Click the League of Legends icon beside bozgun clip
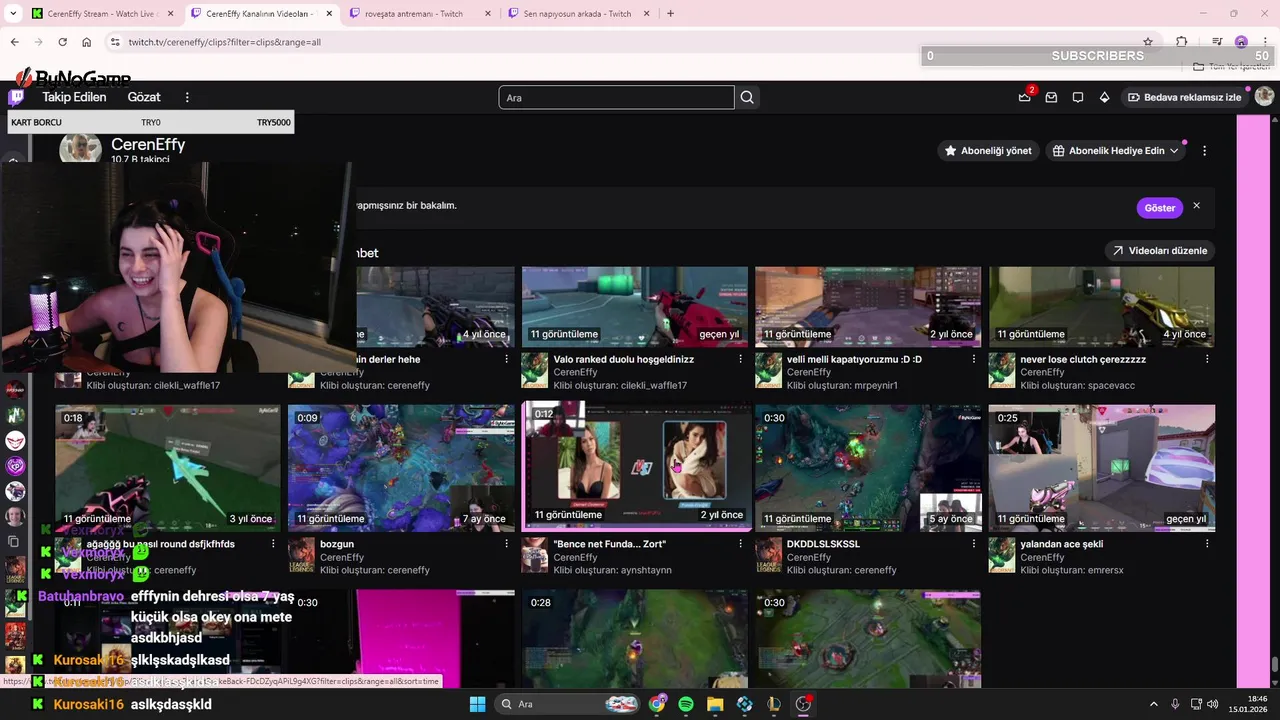This screenshot has width=1280, height=720. 301,555
